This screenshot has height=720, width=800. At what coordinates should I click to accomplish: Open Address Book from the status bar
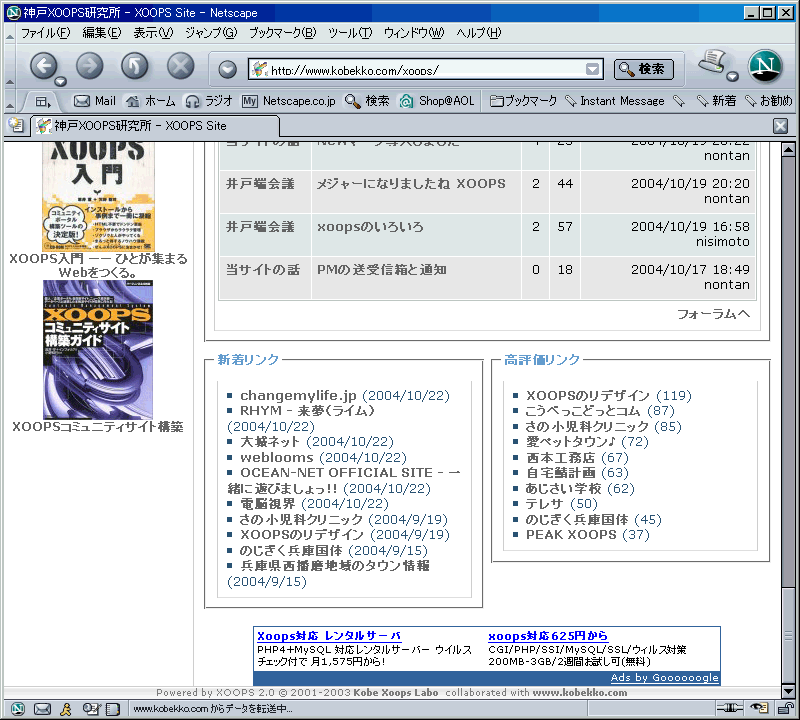[113, 709]
